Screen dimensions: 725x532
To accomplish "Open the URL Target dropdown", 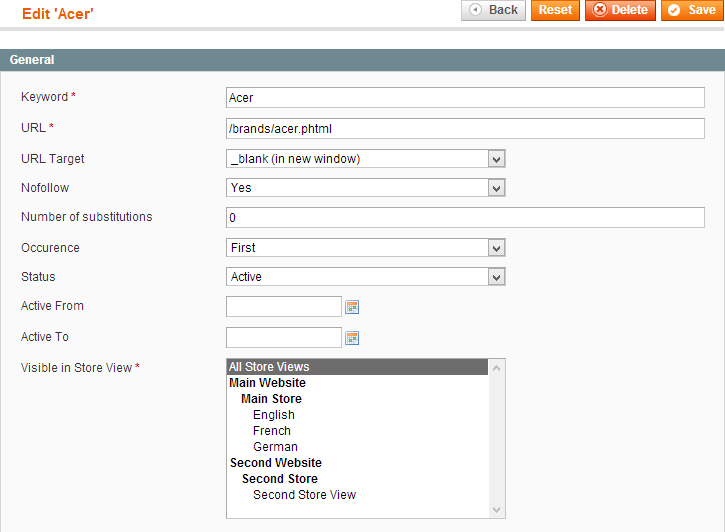I will [x=365, y=158].
